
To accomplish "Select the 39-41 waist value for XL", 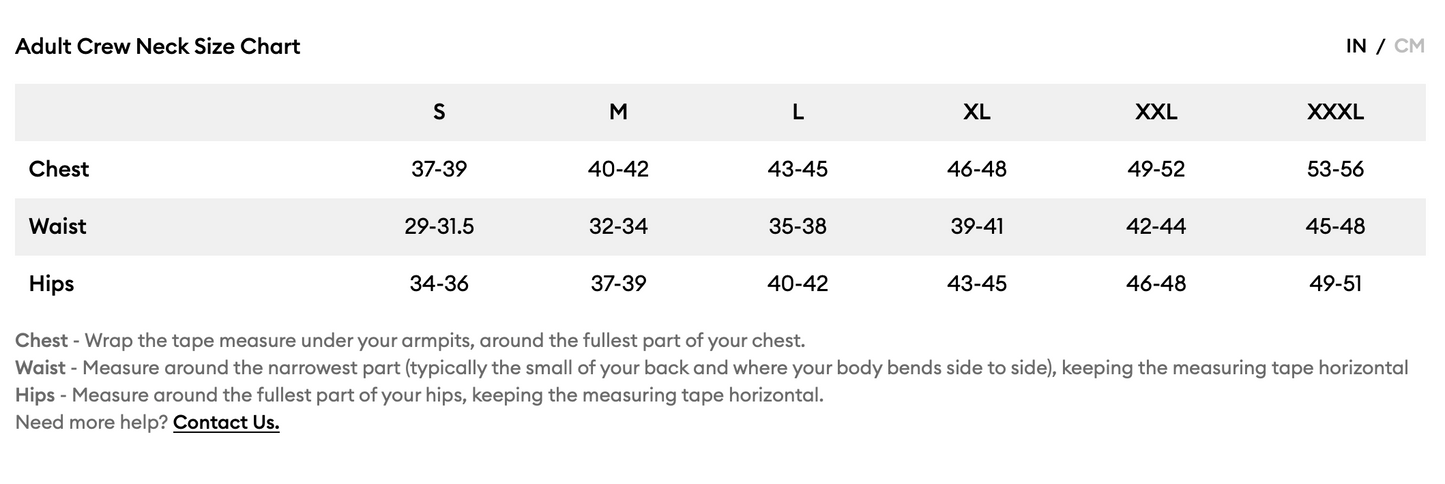I will point(977,226).
